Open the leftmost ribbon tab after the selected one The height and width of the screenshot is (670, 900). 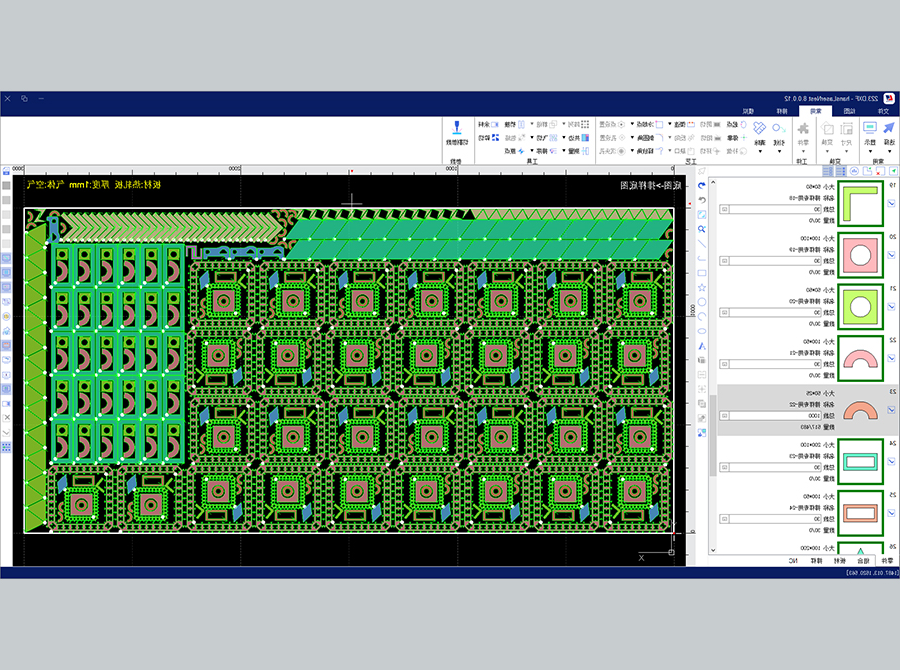(x=748, y=111)
